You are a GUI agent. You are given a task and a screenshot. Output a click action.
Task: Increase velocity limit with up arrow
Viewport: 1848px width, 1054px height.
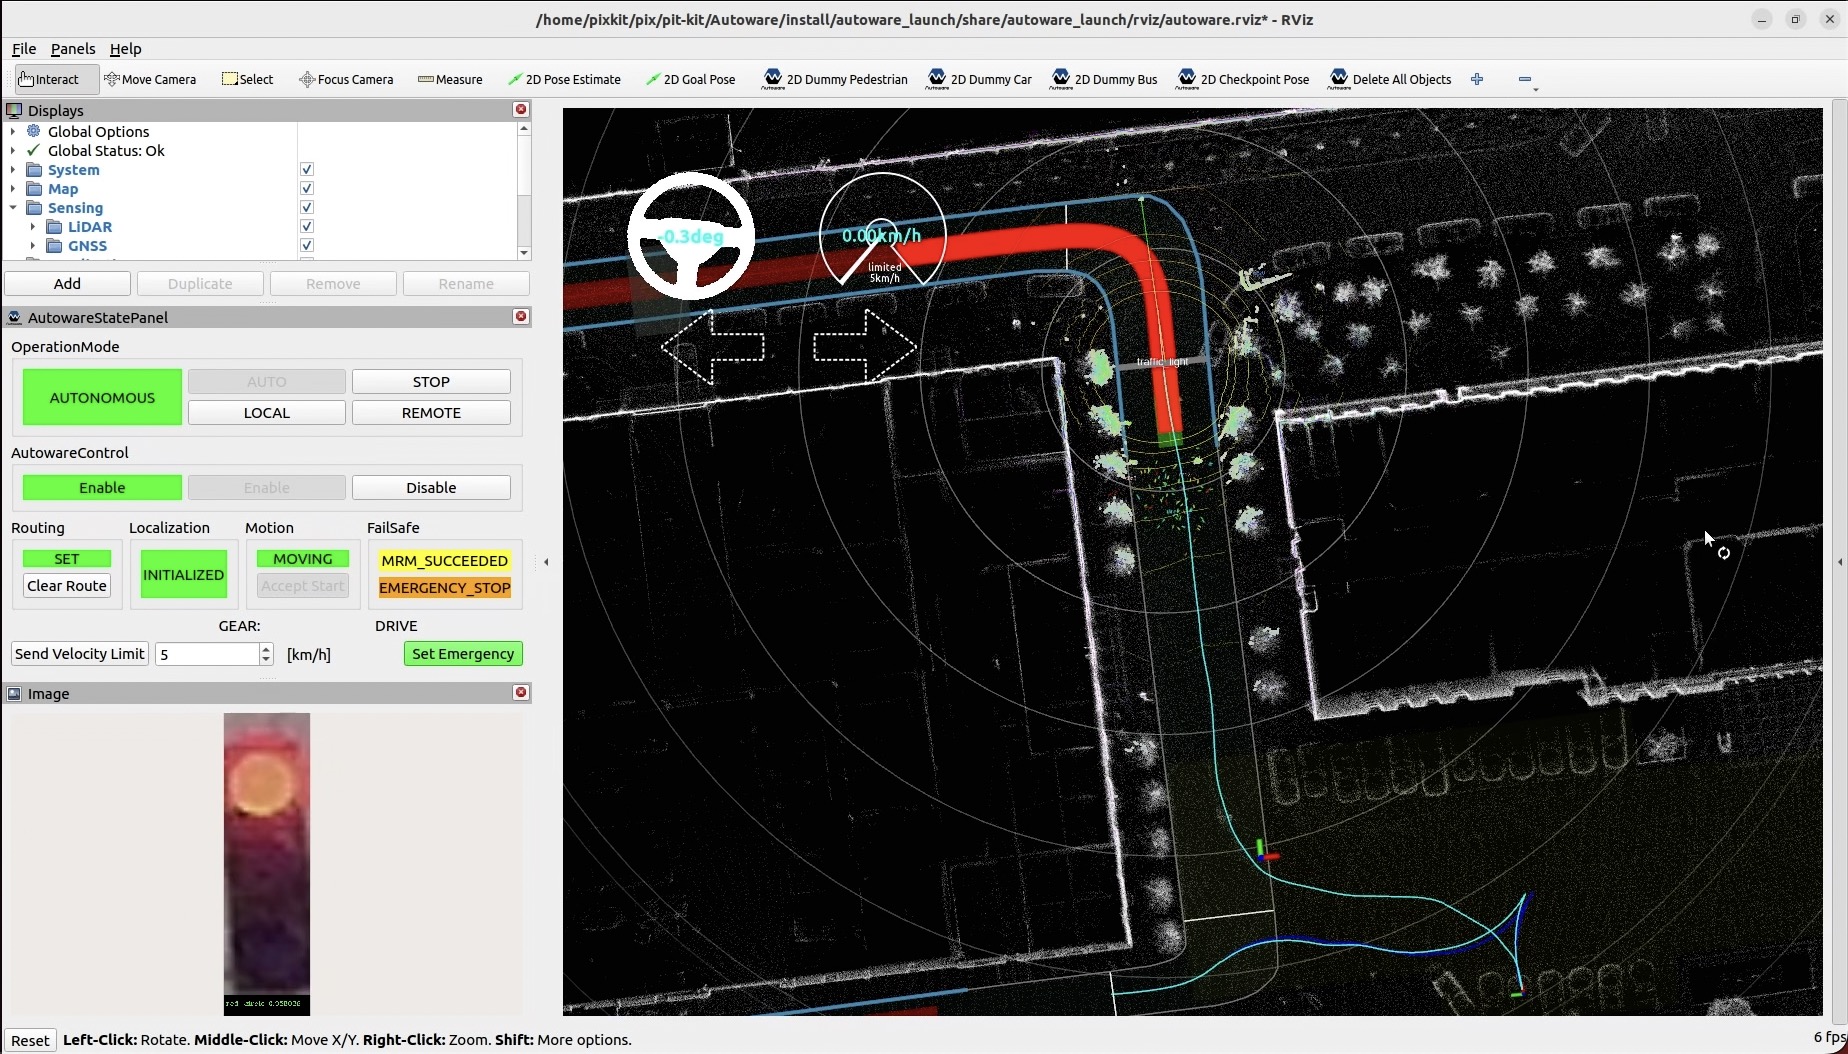pyautogui.click(x=266, y=648)
